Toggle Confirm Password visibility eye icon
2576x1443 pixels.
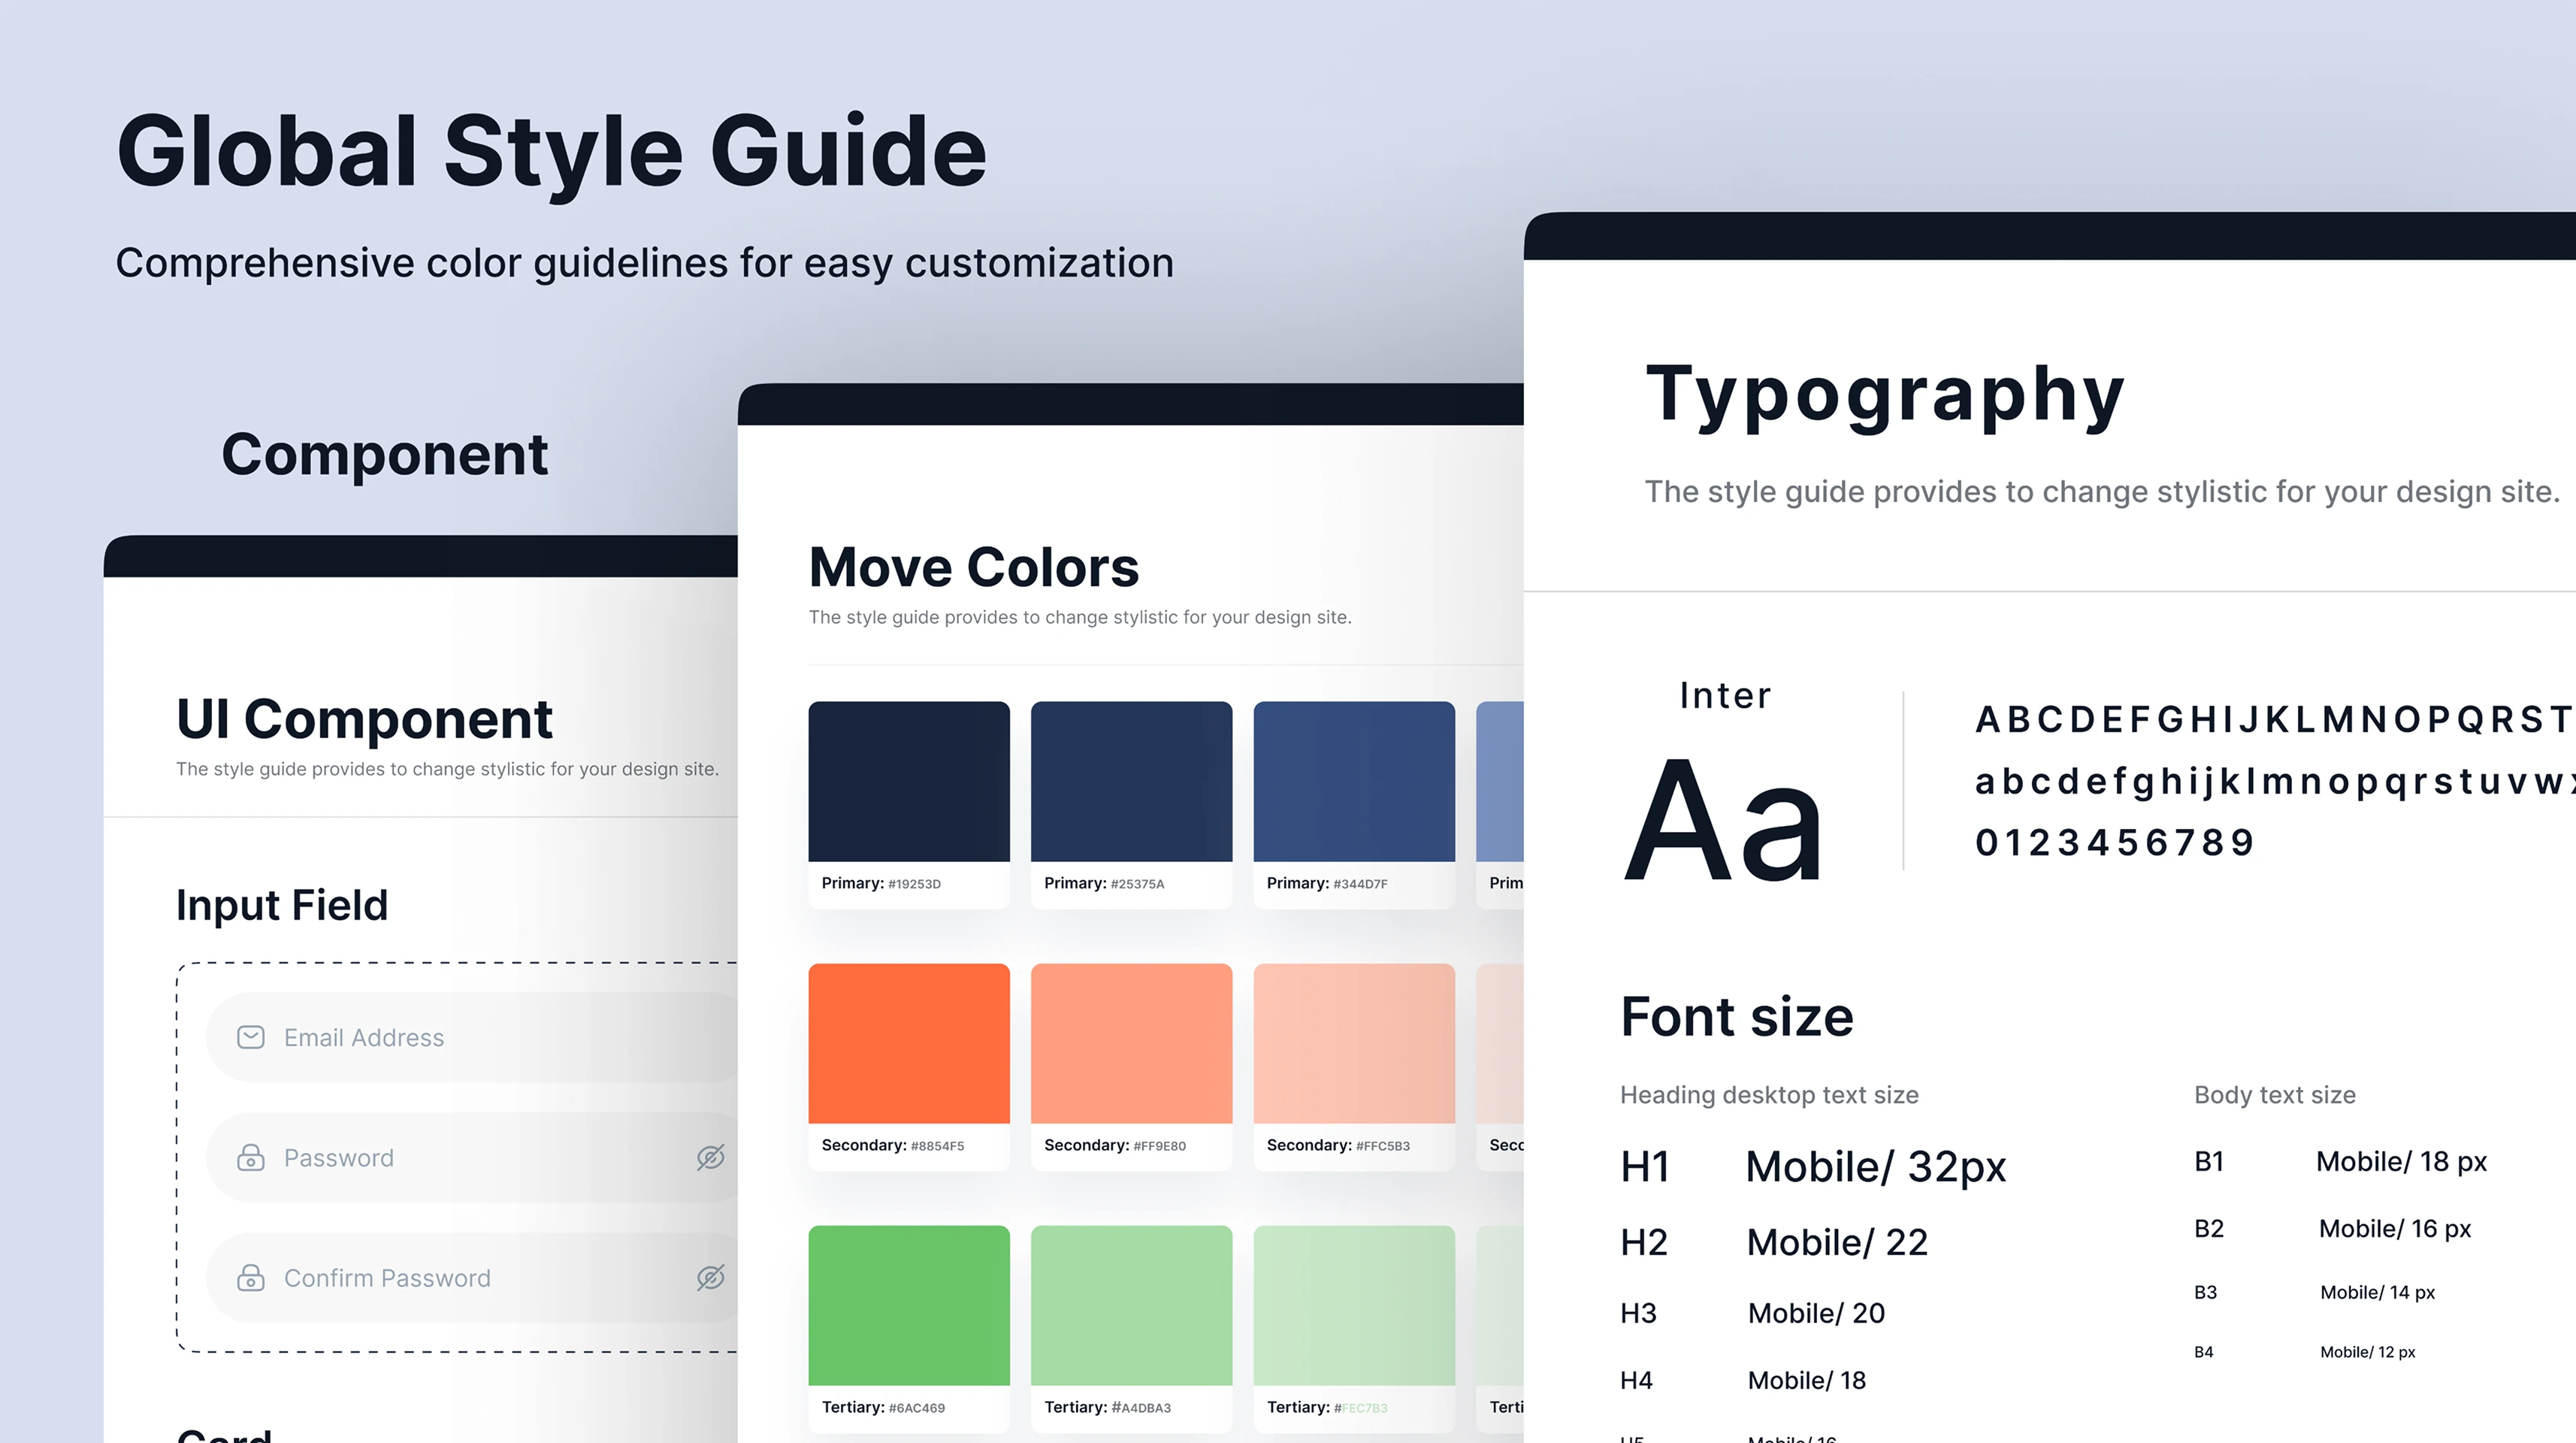point(710,1277)
